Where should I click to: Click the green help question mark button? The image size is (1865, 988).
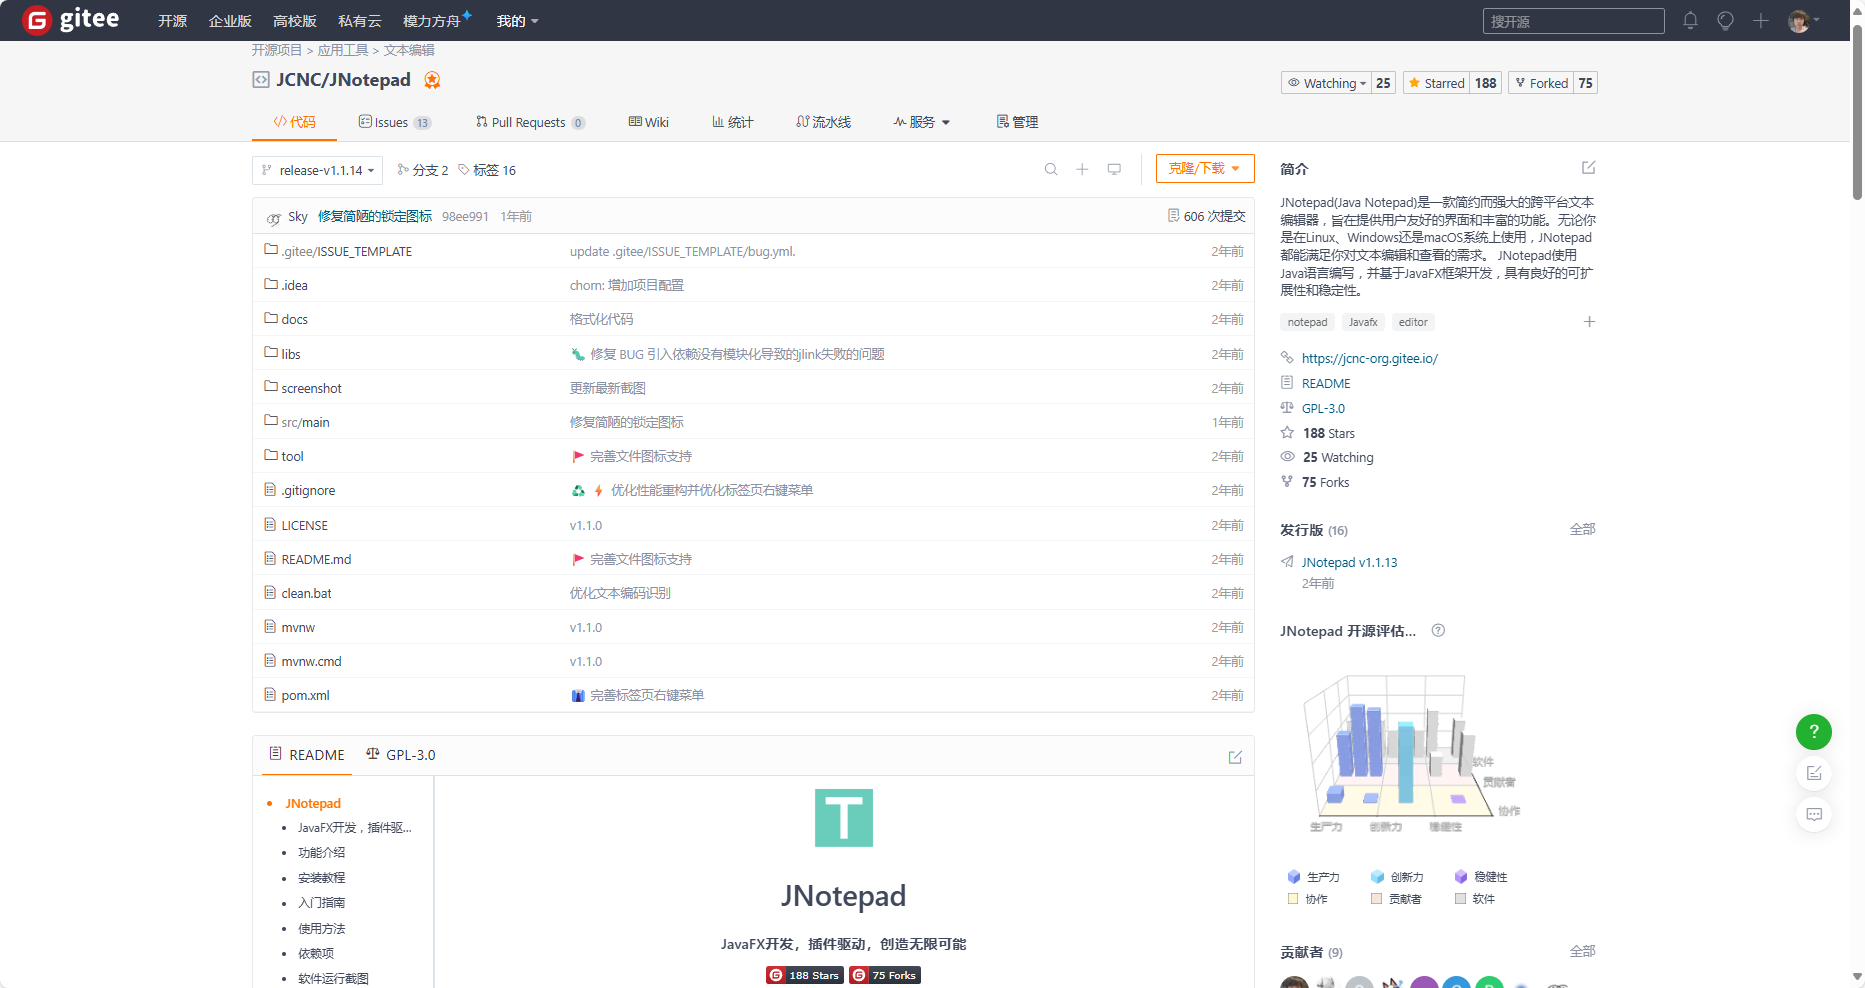point(1813,732)
